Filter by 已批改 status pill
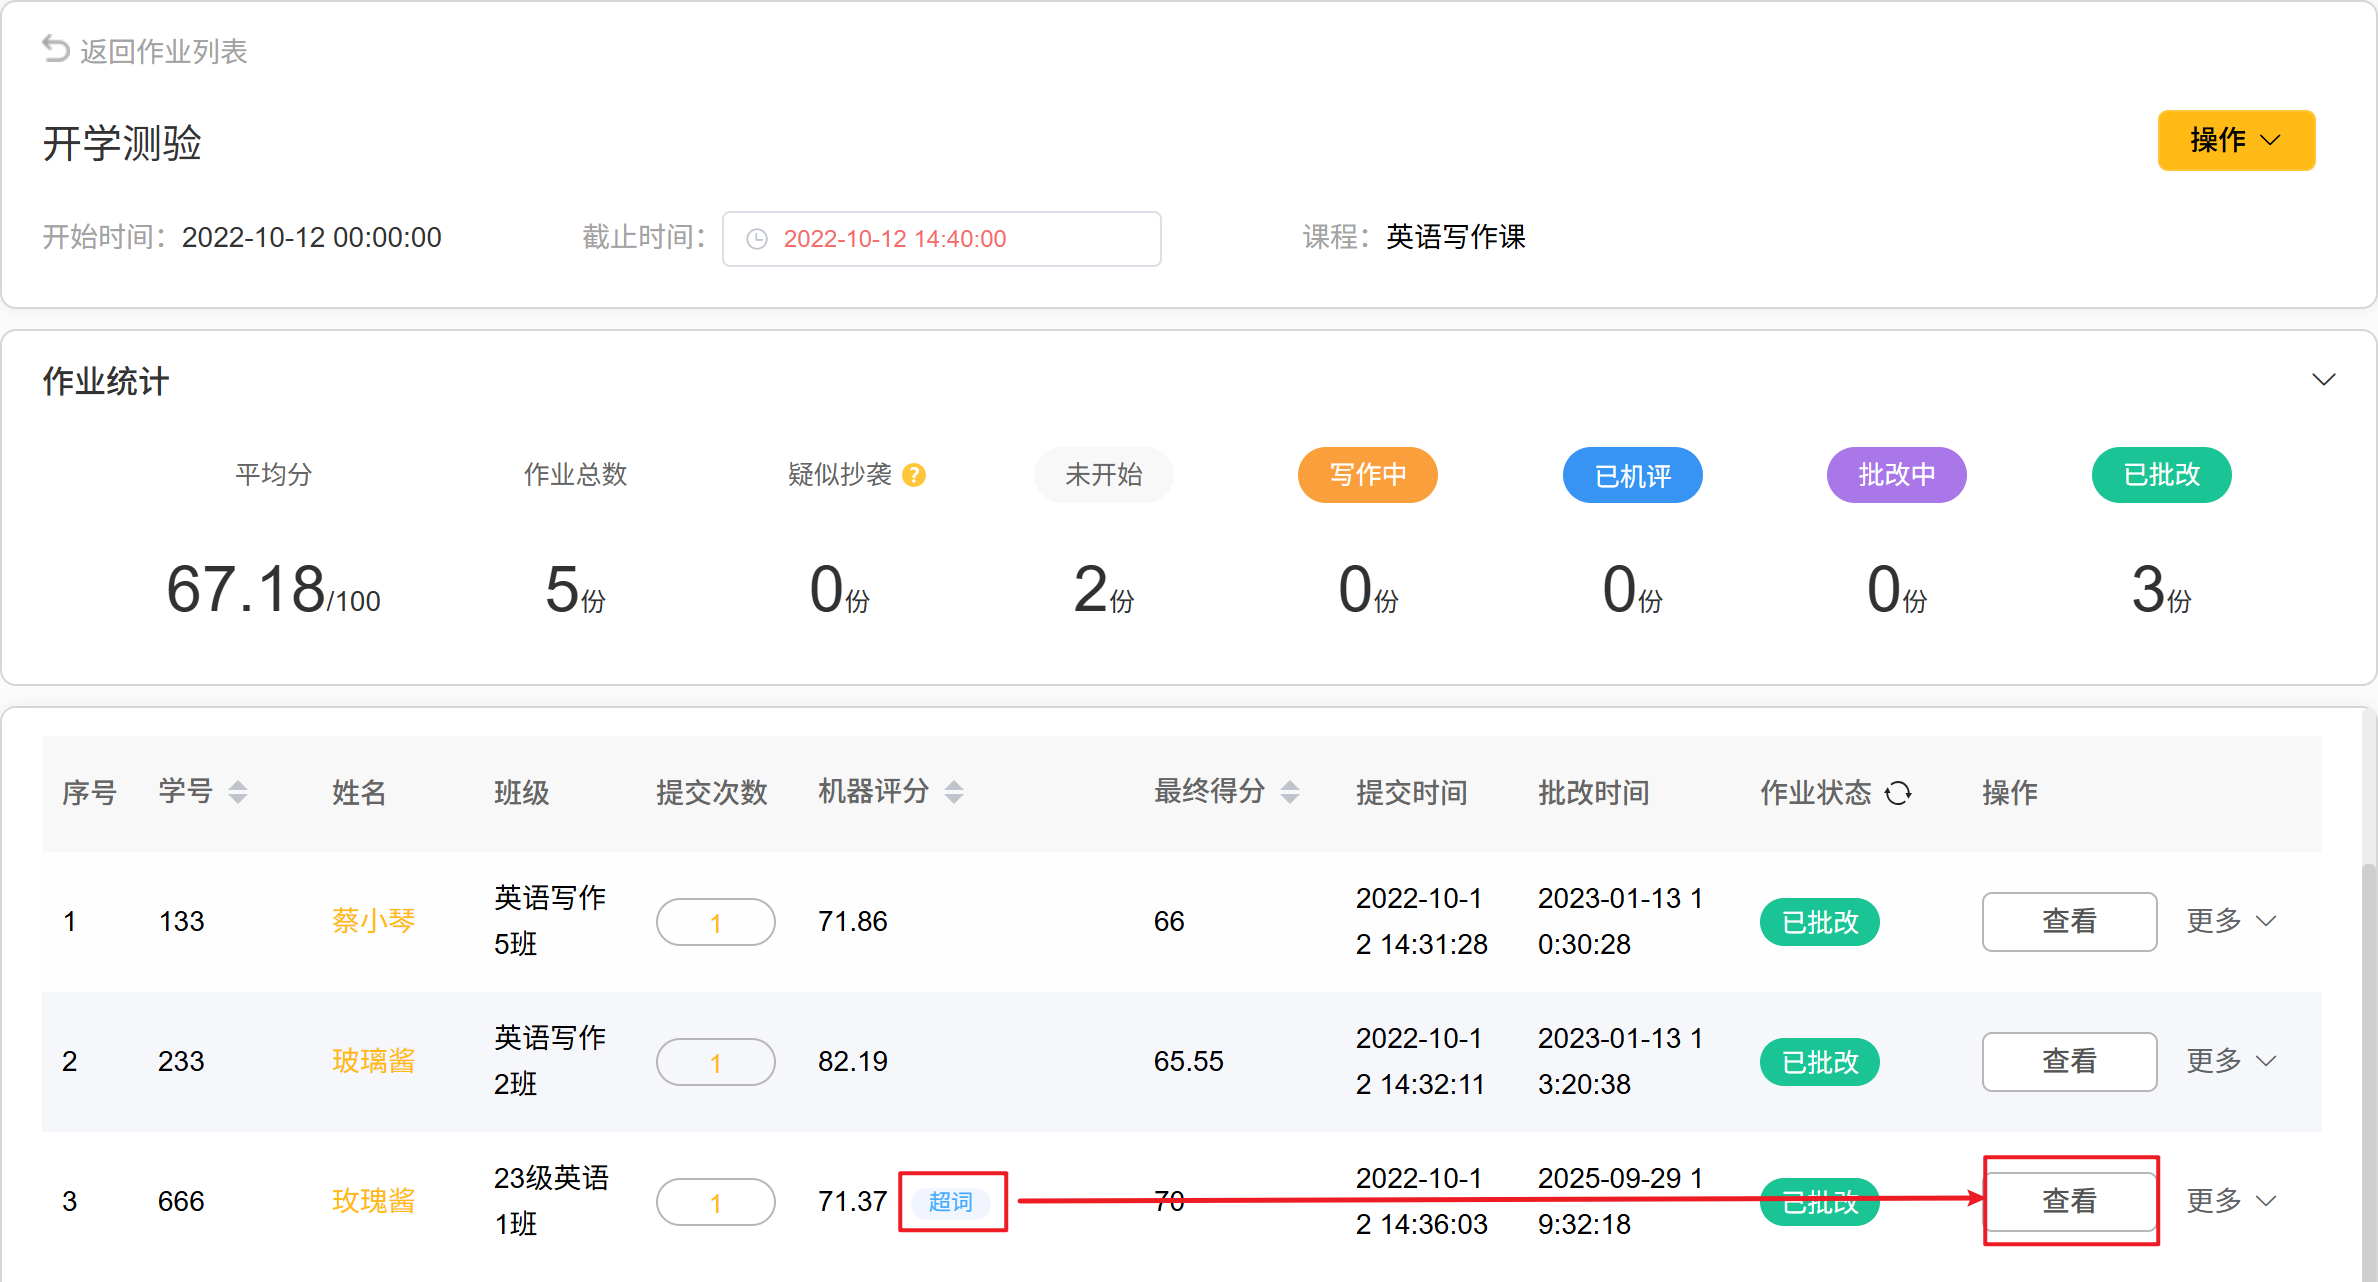This screenshot has height=1282, width=2378. pos(2160,475)
